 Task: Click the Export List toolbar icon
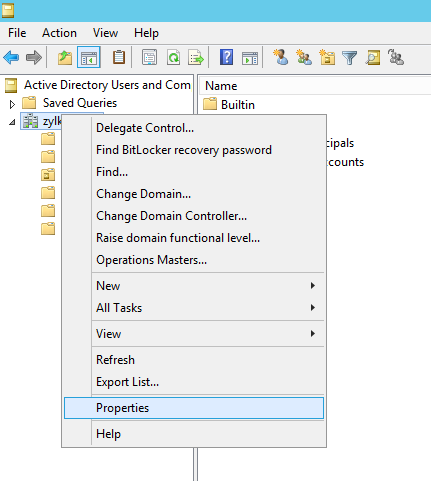[196, 58]
